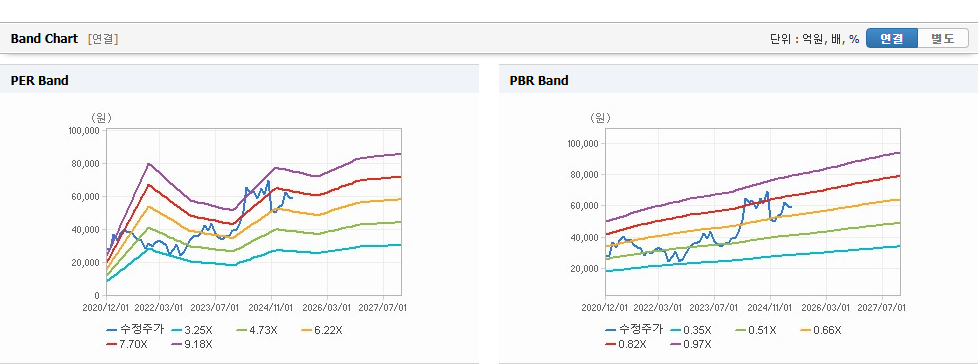Click the 2026/03/01 label on PBR chart
The height and width of the screenshot is (364, 978).
(x=825, y=307)
